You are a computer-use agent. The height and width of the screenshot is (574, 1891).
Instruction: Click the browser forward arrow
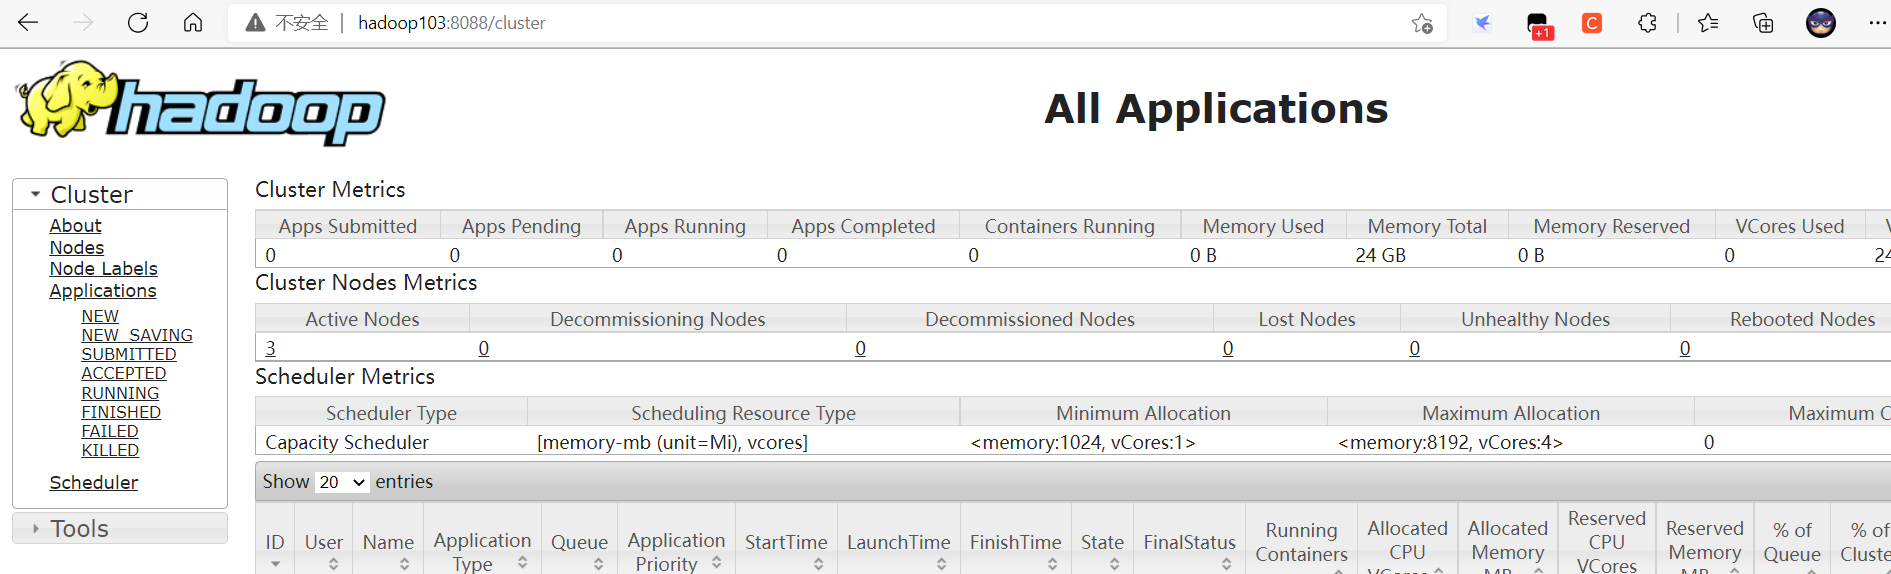pyautogui.click(x=83, y=22)
